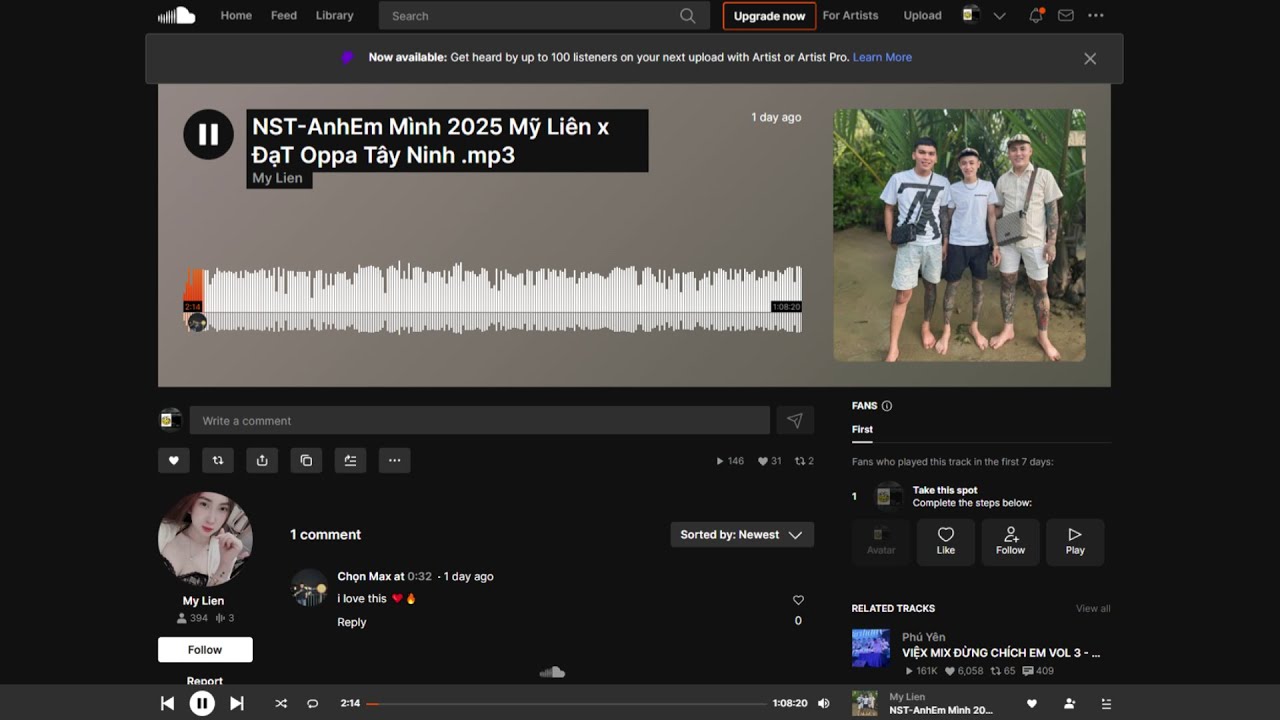The height and width of the screenshot is (720, 1280).
Task: Open the For Artists page
Action: [850, 15]
